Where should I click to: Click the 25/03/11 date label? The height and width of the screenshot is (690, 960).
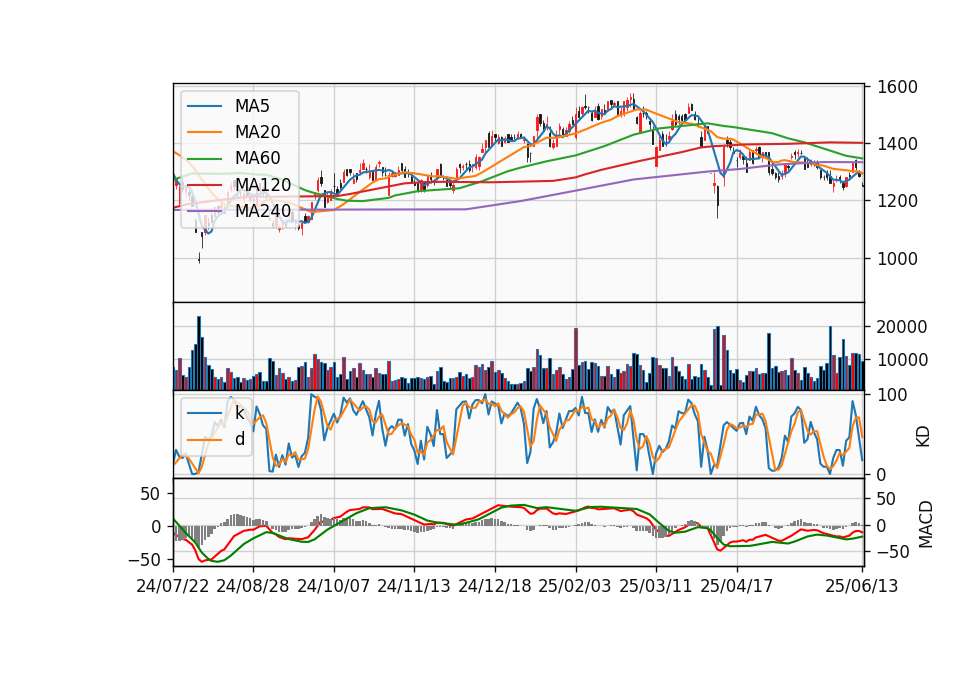click(x=656, y=586)
